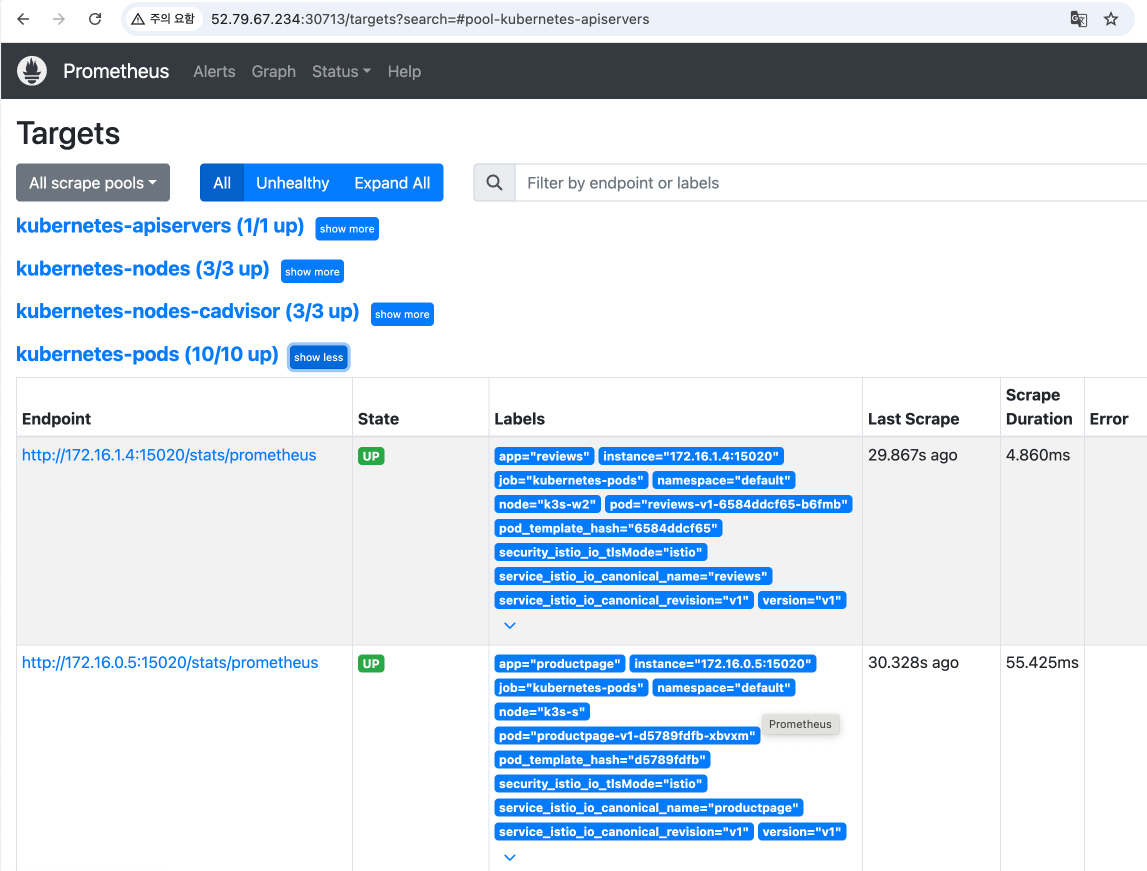The height and width of the screenshot is (871, 1147).
Task: Click the app="reviews" label badge
Action: coord(544,456)
